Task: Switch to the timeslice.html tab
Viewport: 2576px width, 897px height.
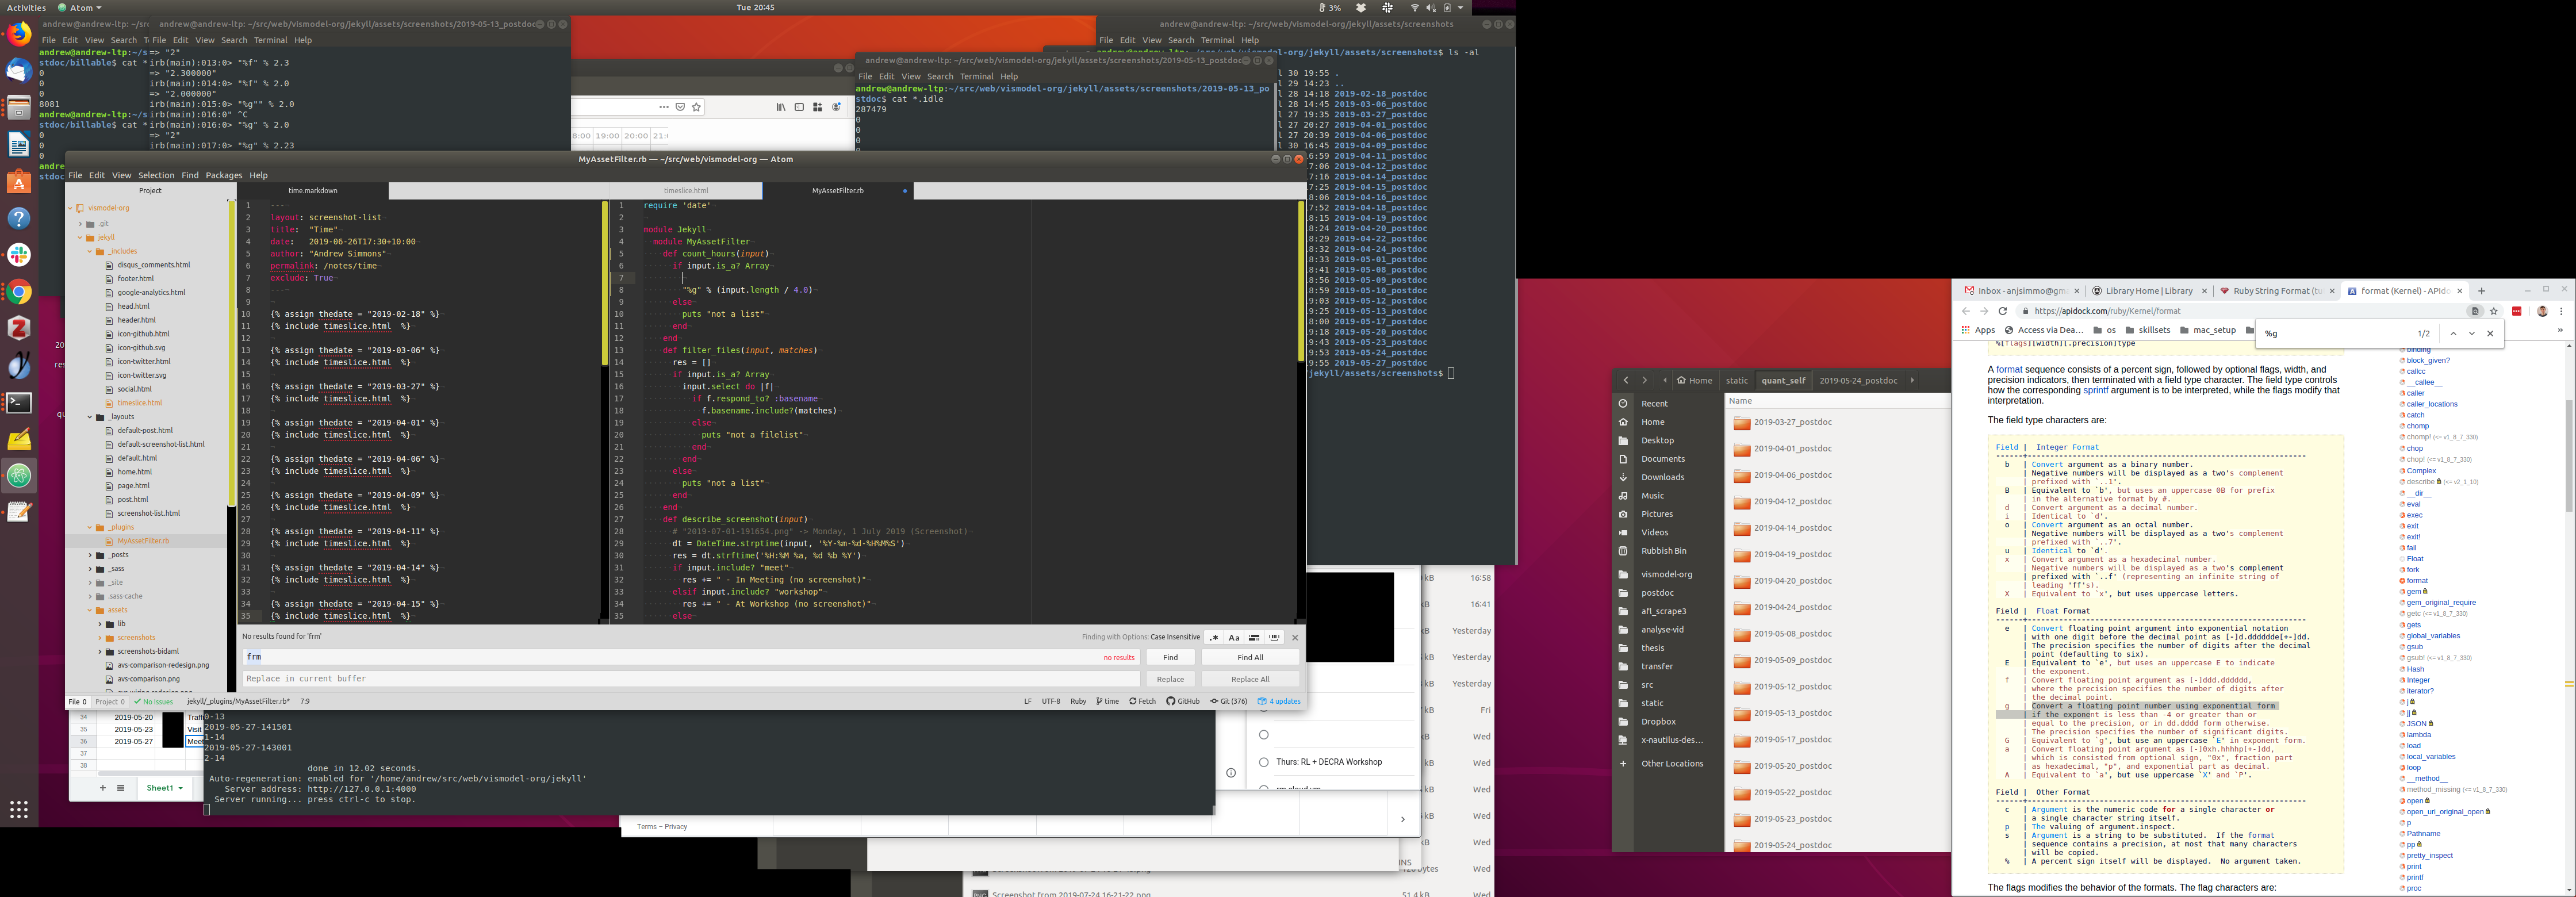Action: click(686, 190)
